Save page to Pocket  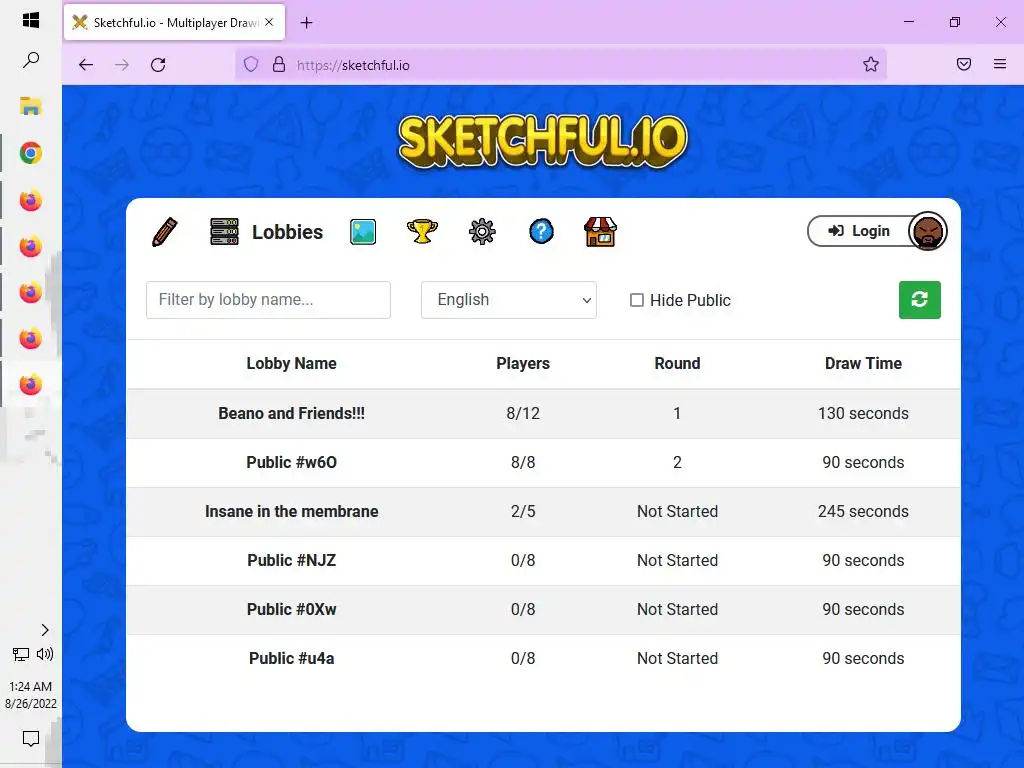click(963, 64)
